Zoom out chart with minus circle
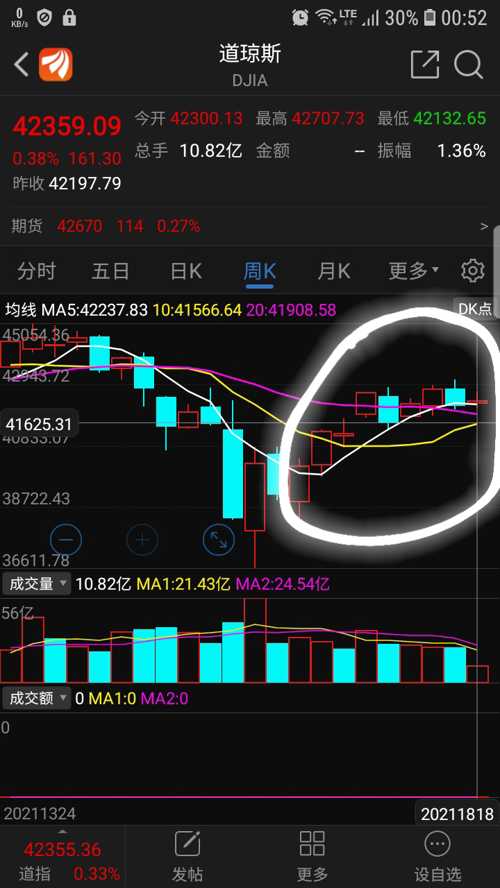This screenshot has width=500, height=888. coord(66,539)
